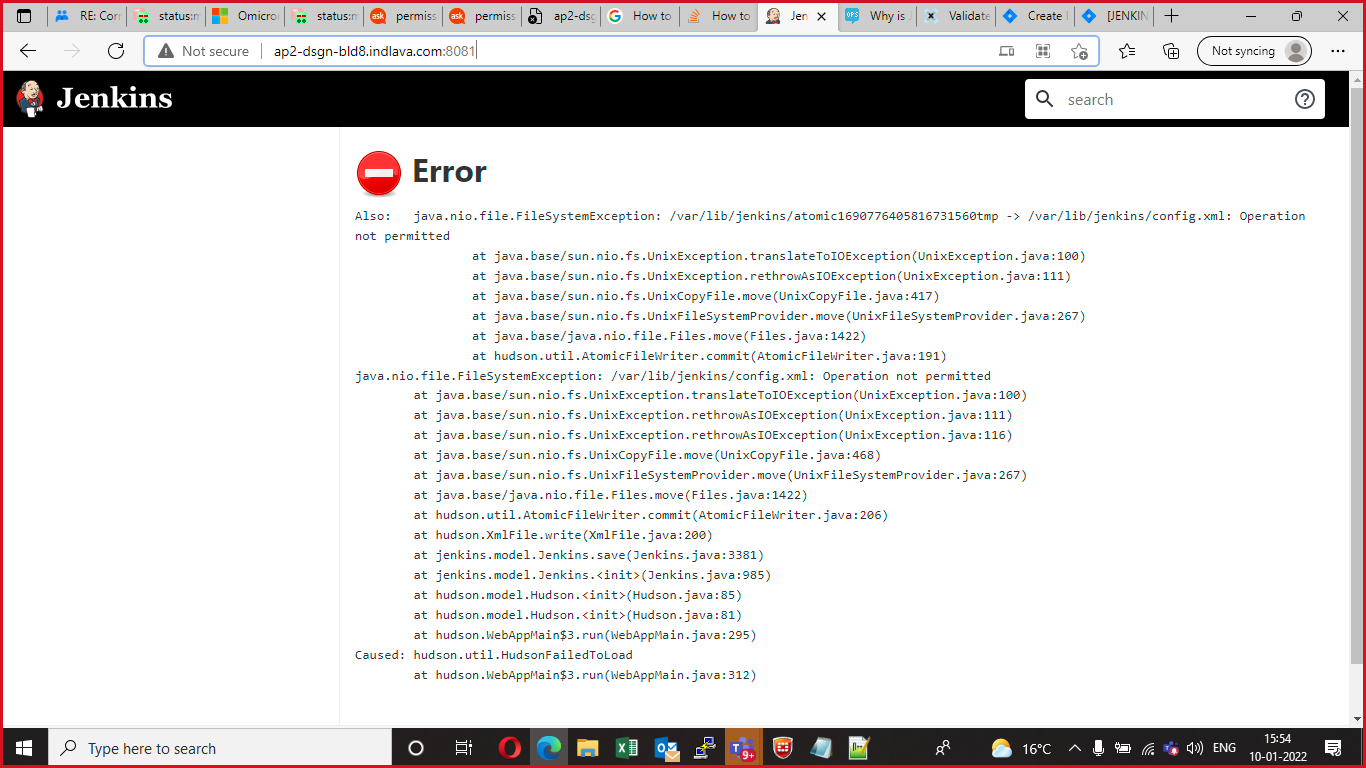Viewport: 1366px width, 768px height.
Task: Go back to the previous page
Action: pos(27,51)
